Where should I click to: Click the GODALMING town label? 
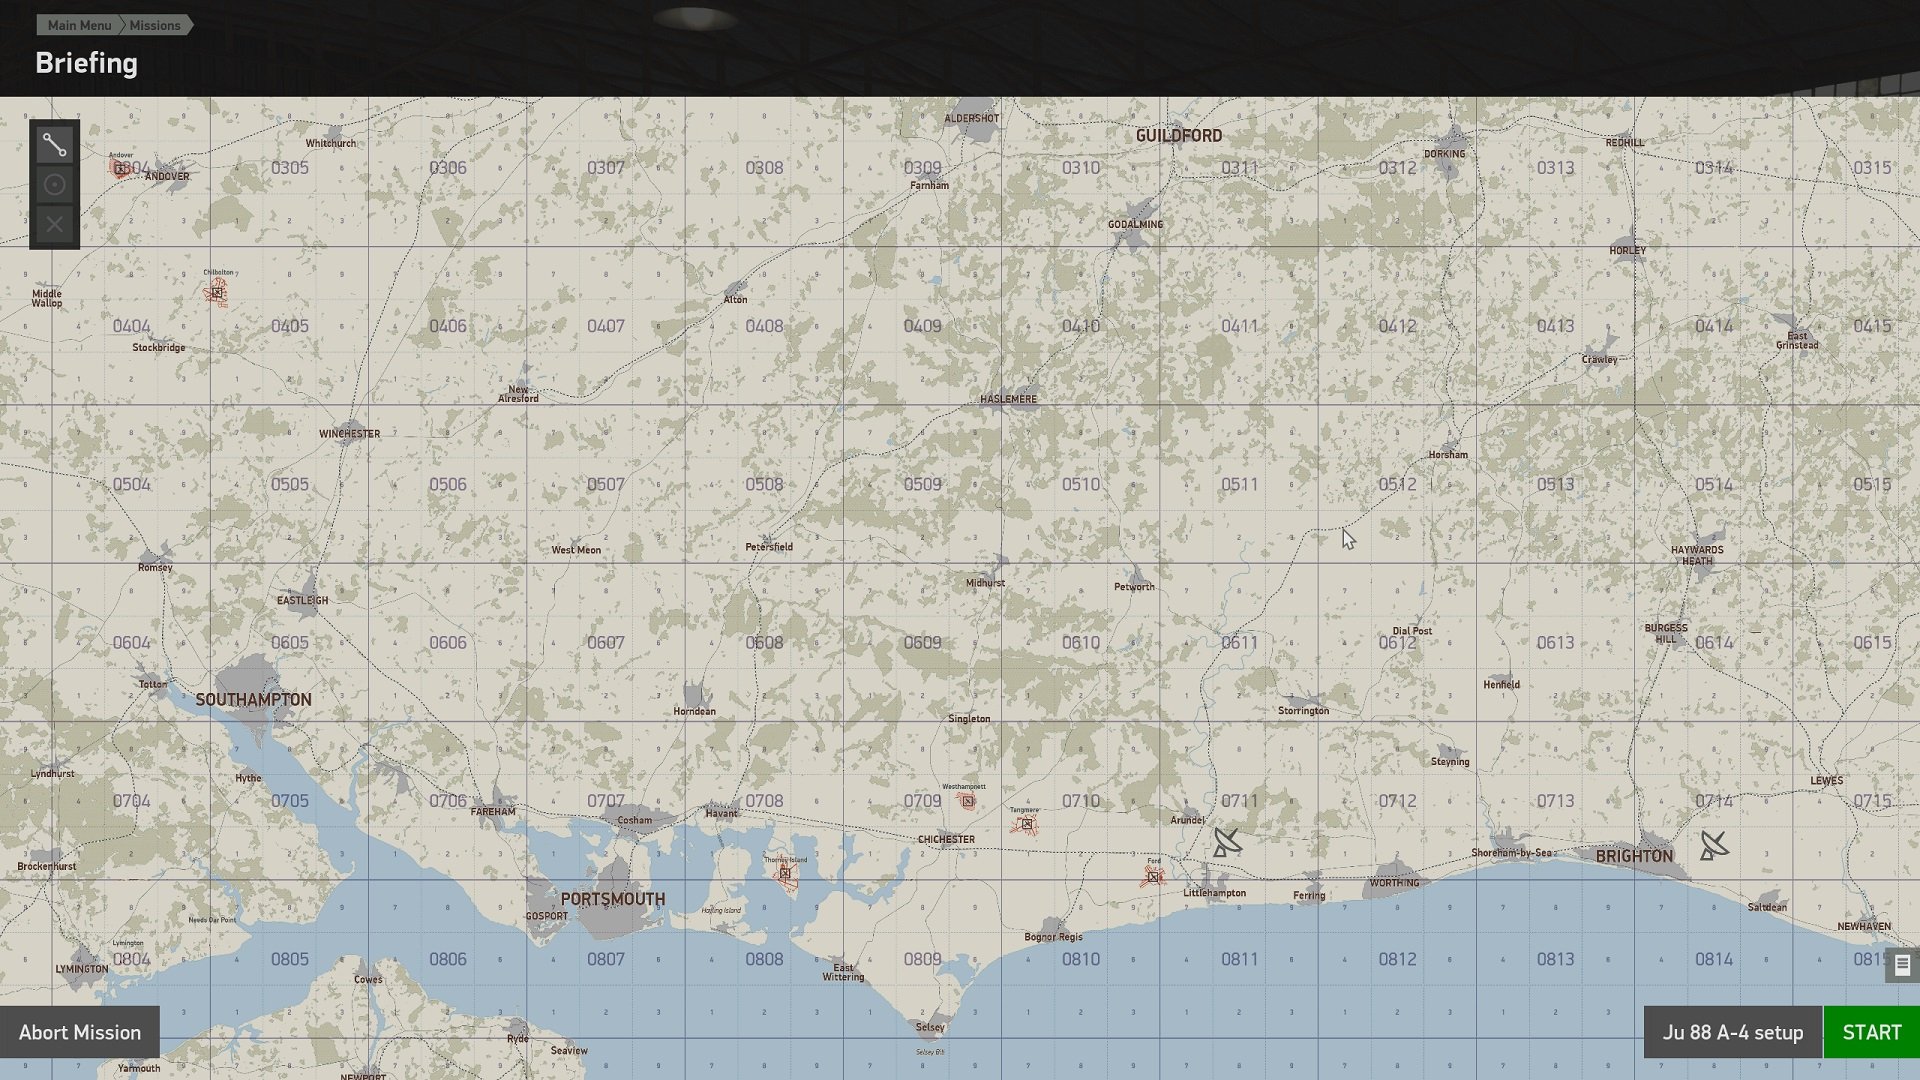click(1135, 224)
